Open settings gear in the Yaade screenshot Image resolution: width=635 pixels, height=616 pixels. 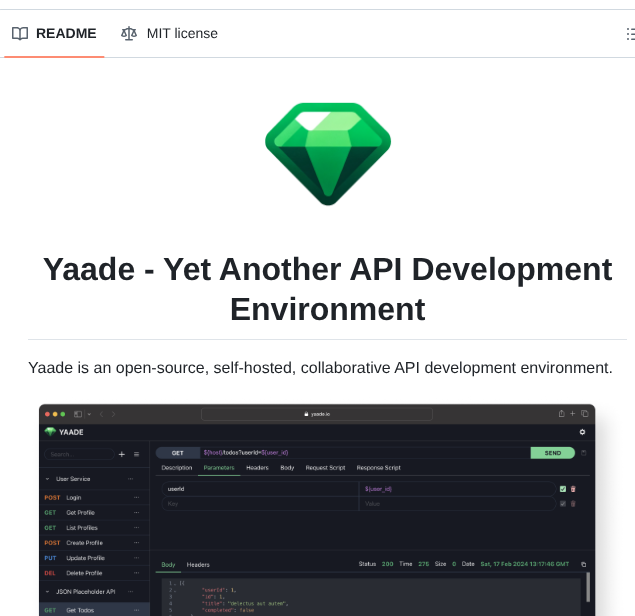pyautogui.click(x=582, y=432)
